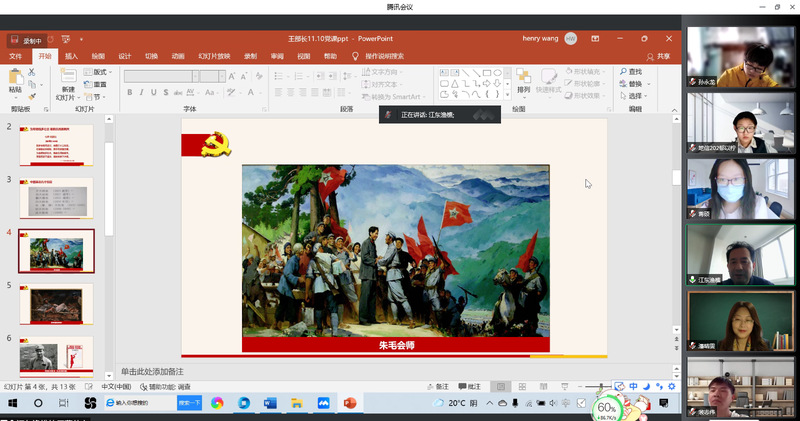Switch to the Insert (插入) ribbon tab

pos(71,57)
